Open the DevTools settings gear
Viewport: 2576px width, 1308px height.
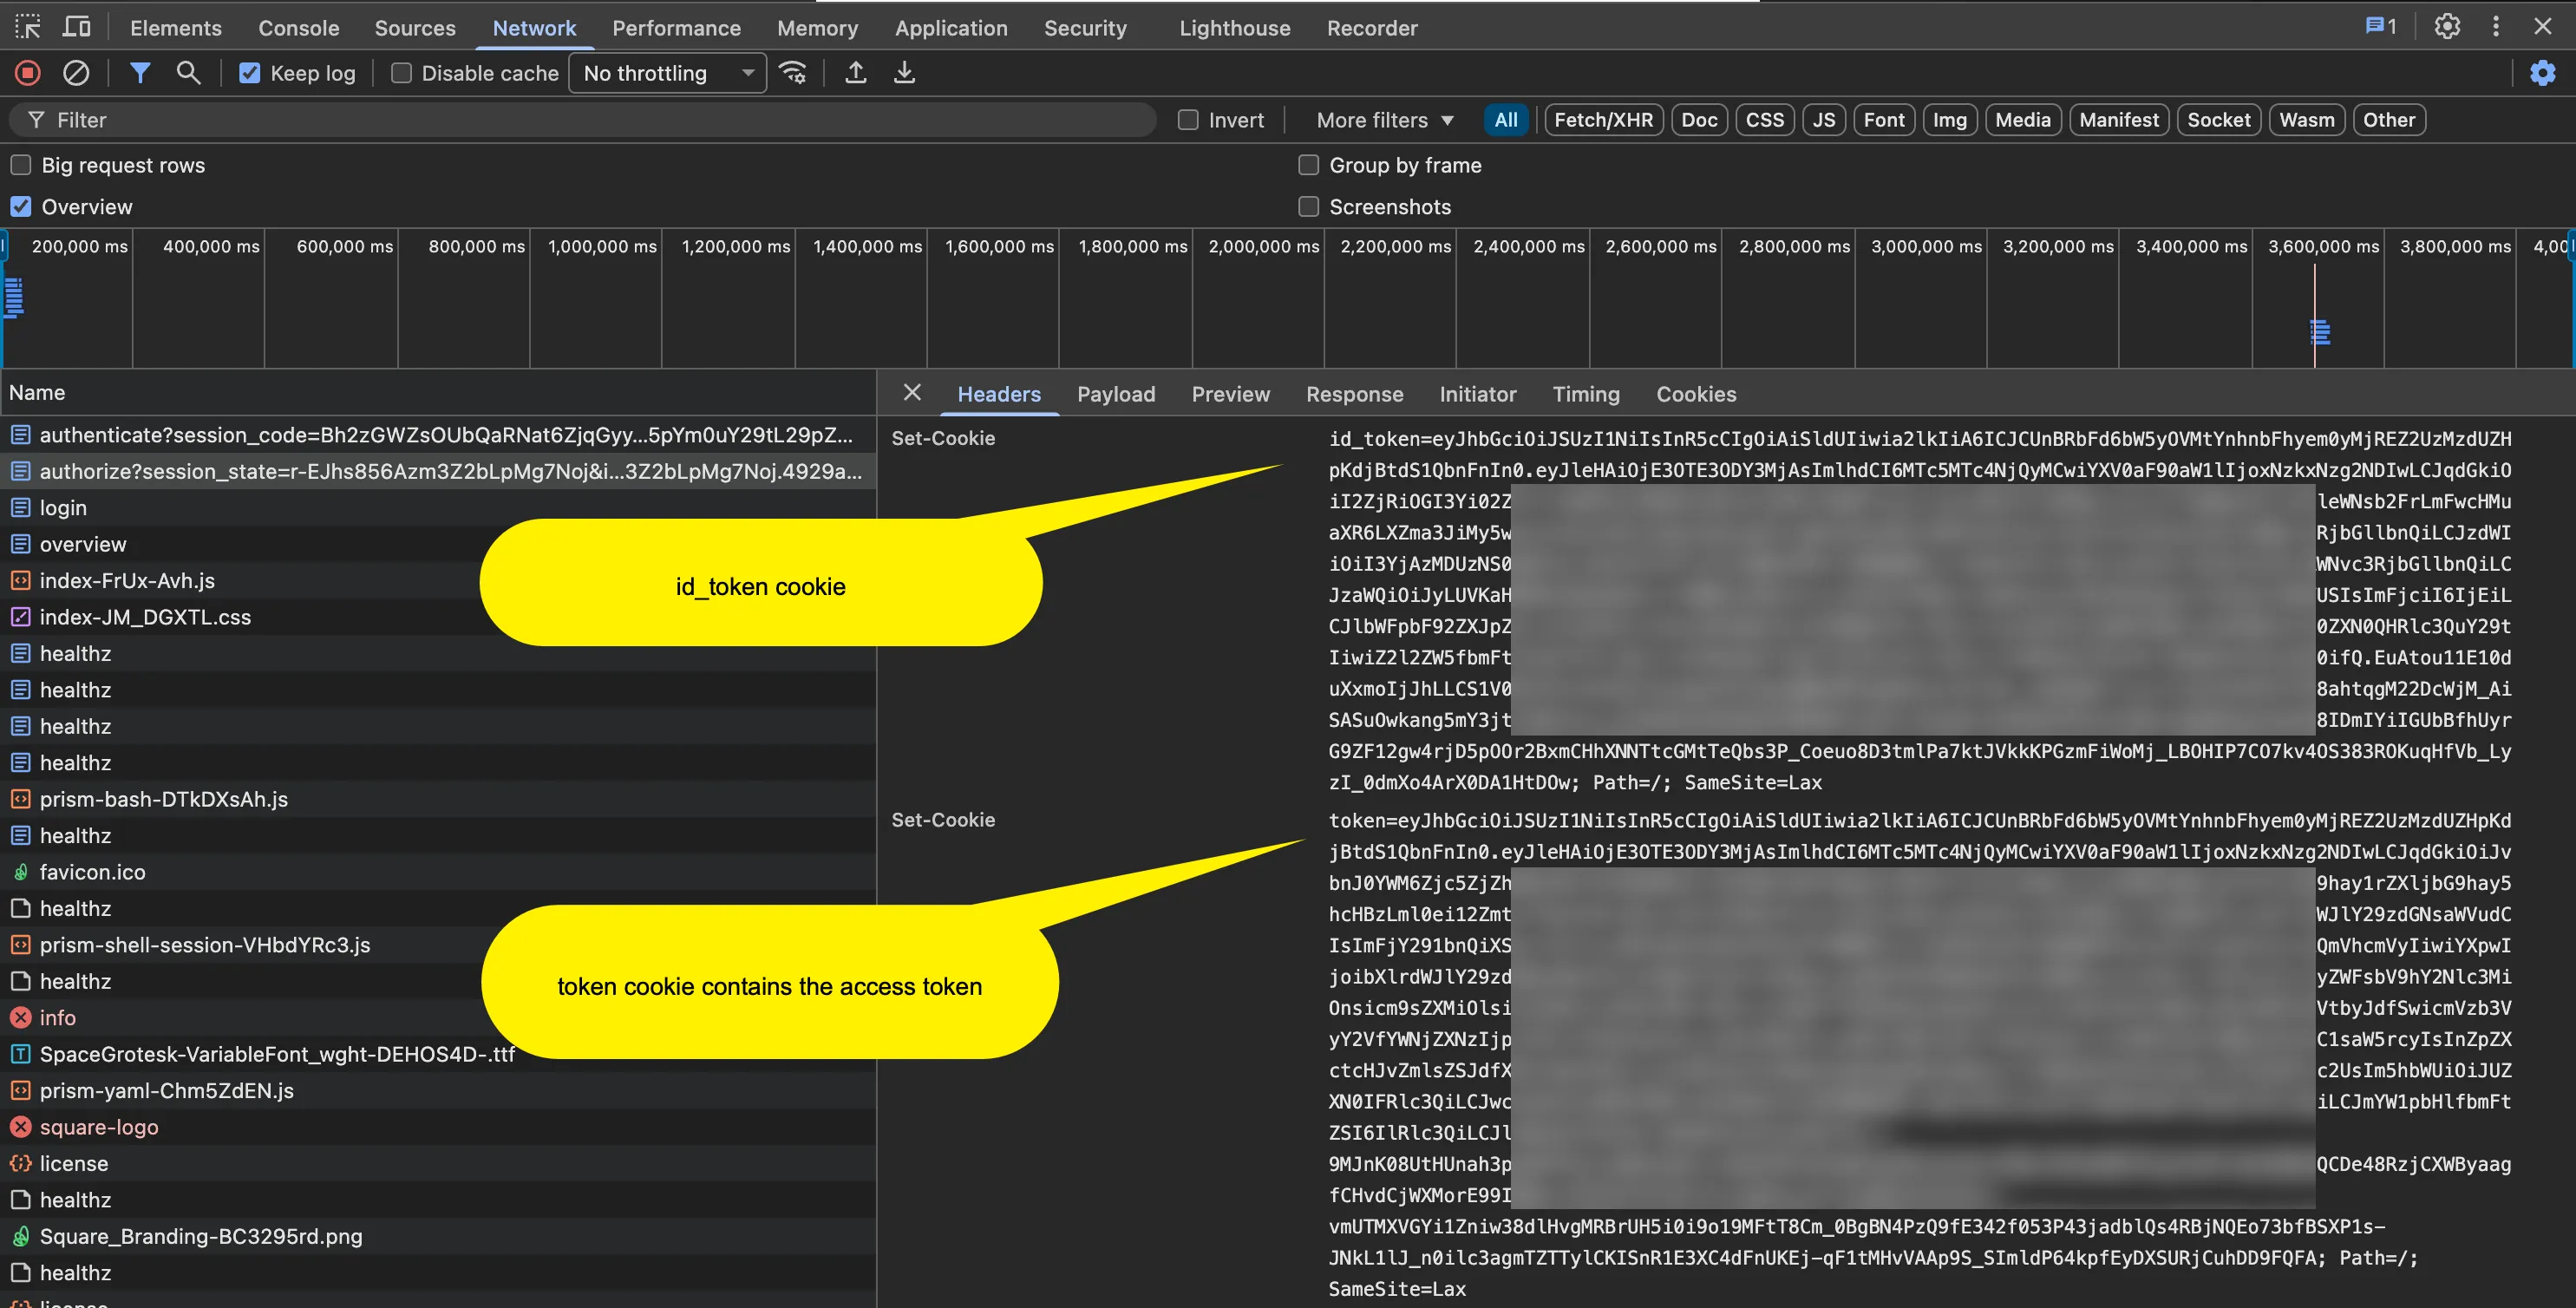(x=2447, y=27)
